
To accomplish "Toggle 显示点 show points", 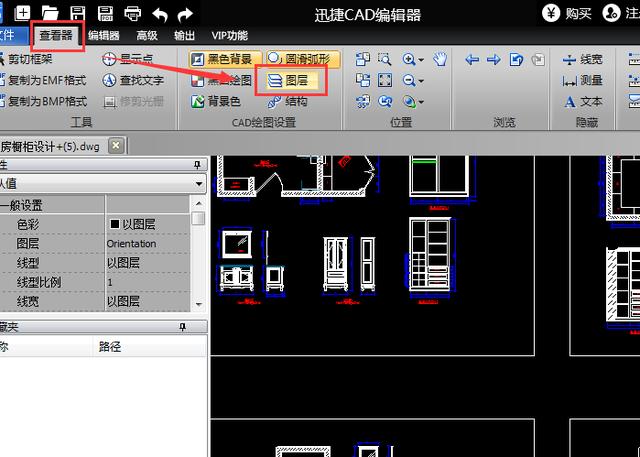I will (128, 60).
